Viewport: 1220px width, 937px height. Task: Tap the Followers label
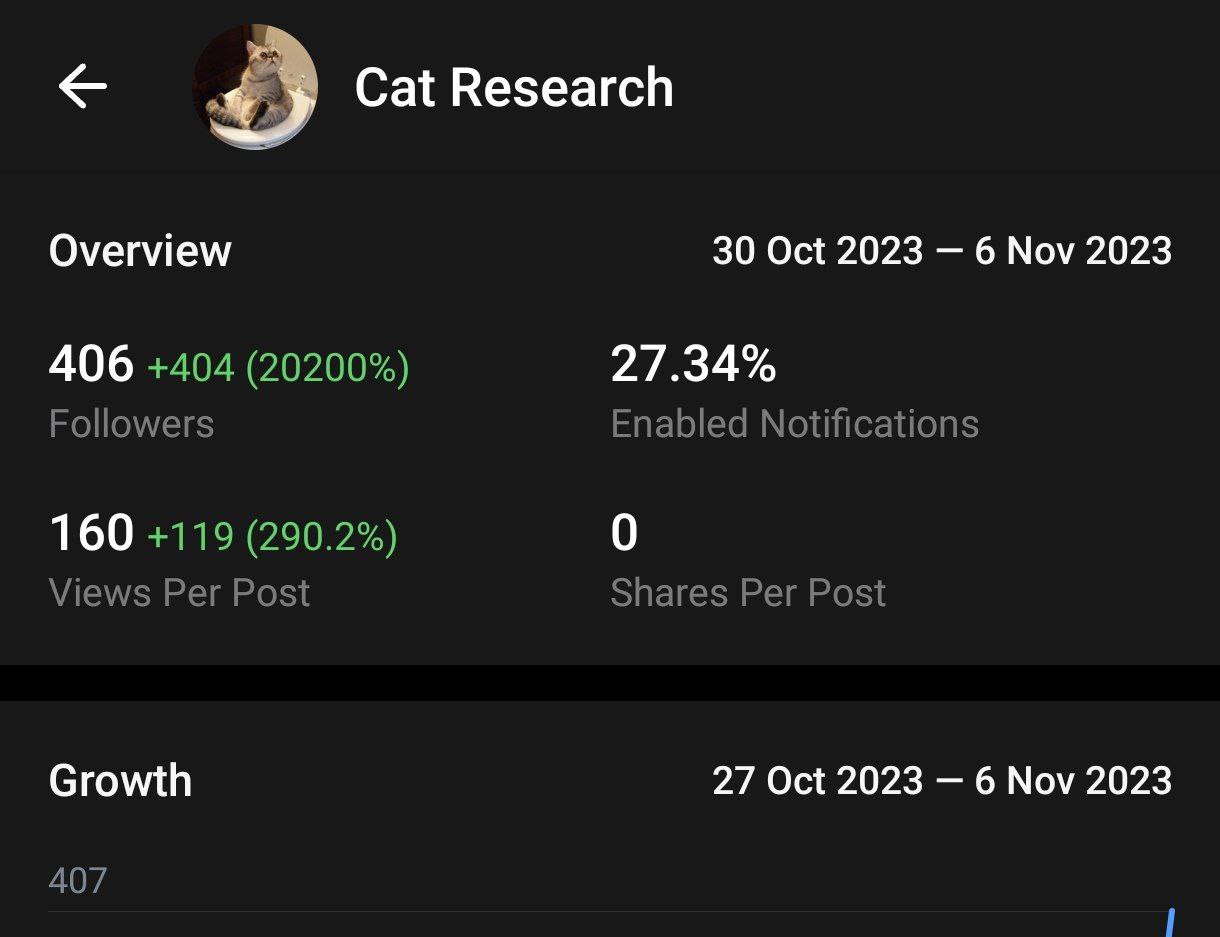tap(131, 424)
